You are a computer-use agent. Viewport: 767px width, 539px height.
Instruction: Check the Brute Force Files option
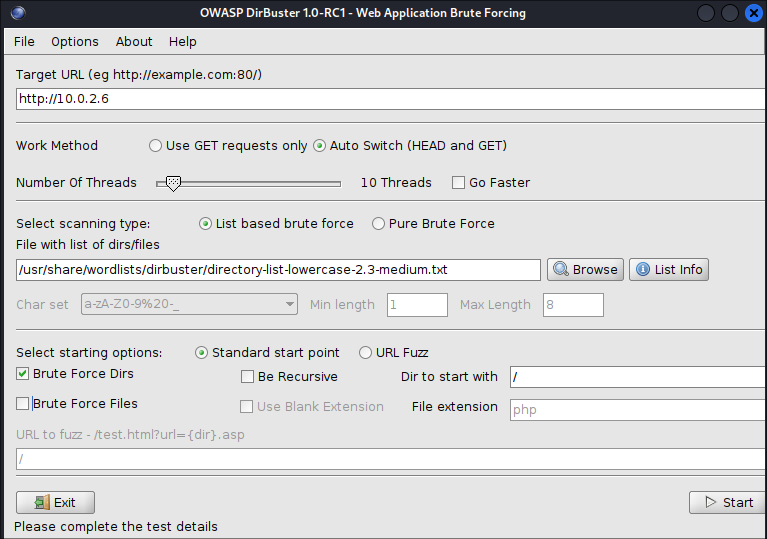[x=23, y=404]
